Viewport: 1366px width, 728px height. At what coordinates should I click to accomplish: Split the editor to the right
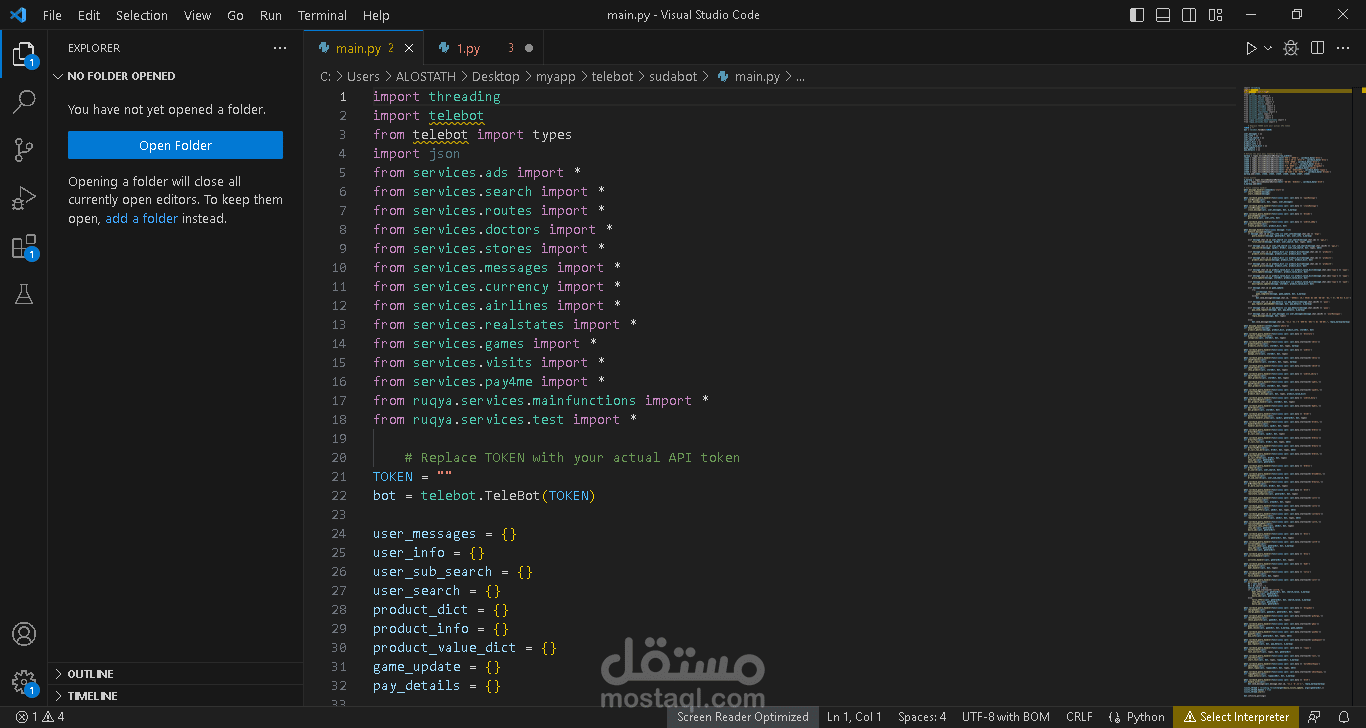coord(1318,48)
